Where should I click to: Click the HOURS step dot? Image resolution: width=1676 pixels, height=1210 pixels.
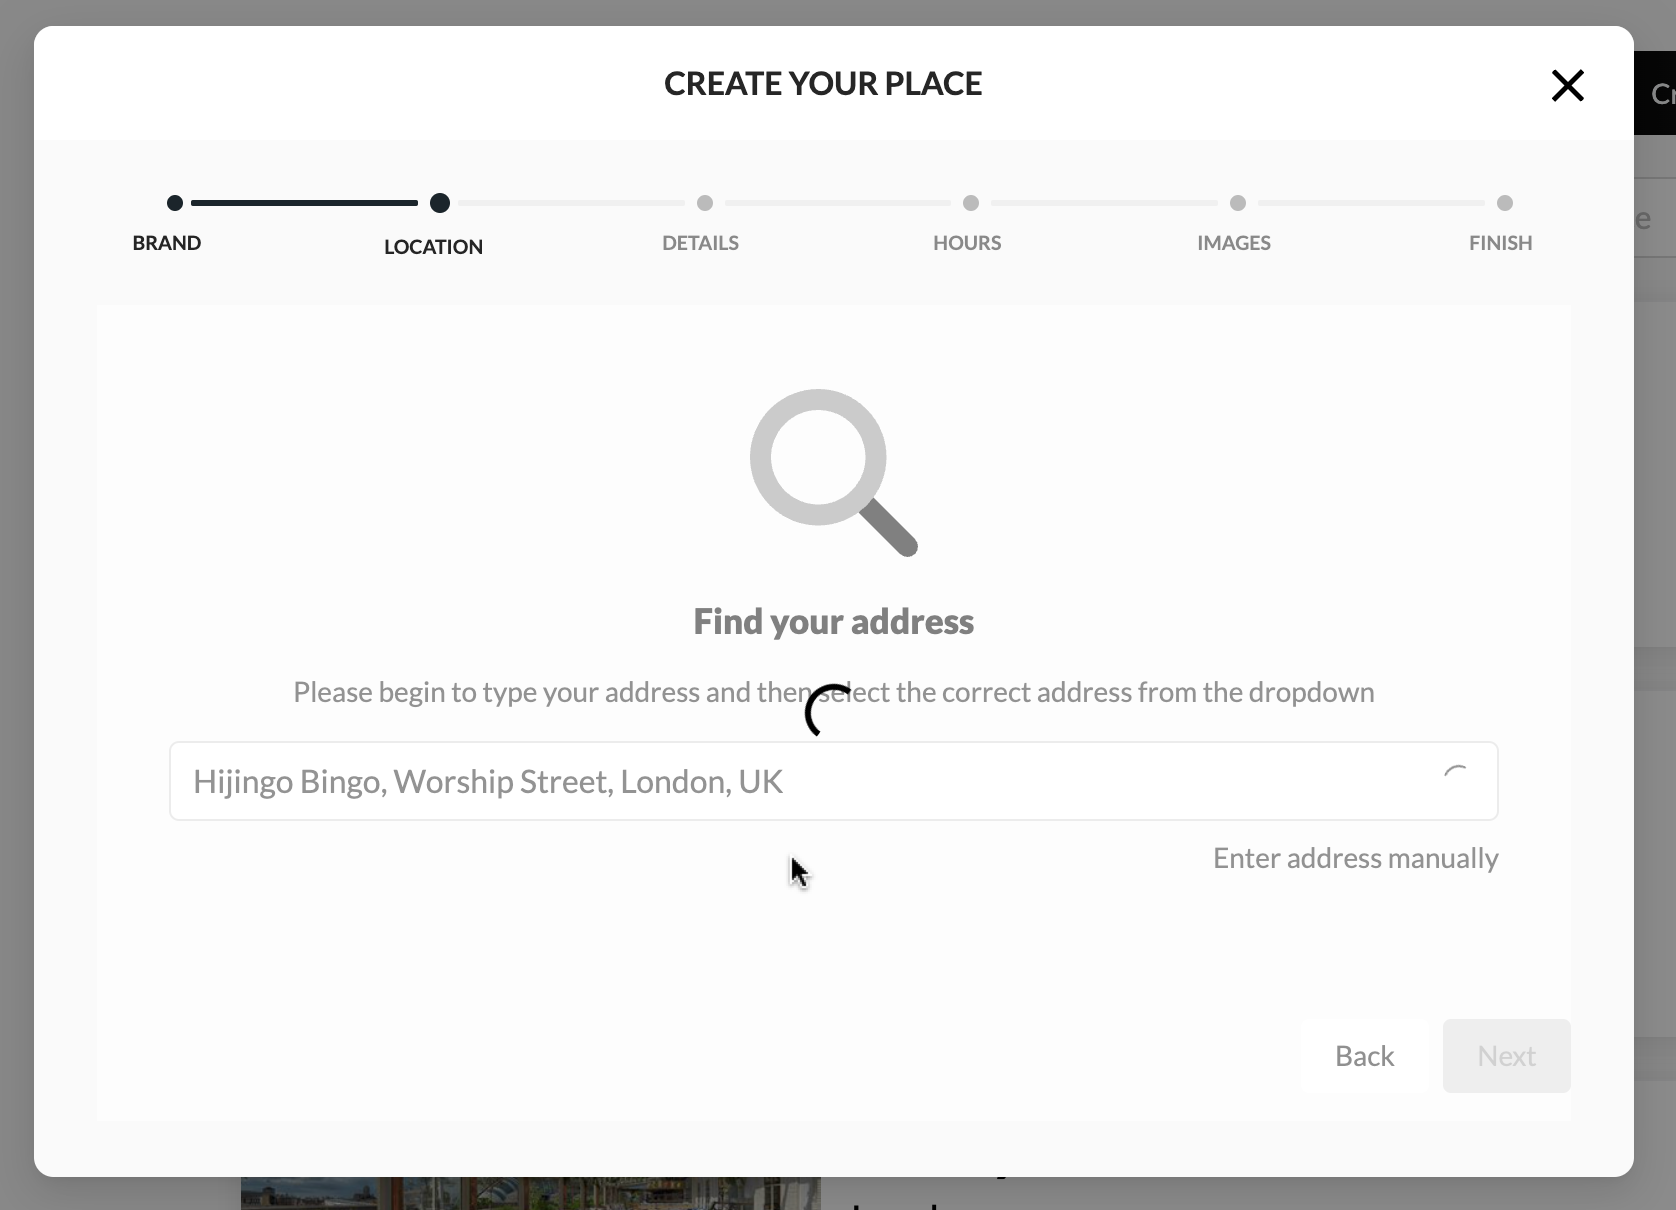point(971,203)
